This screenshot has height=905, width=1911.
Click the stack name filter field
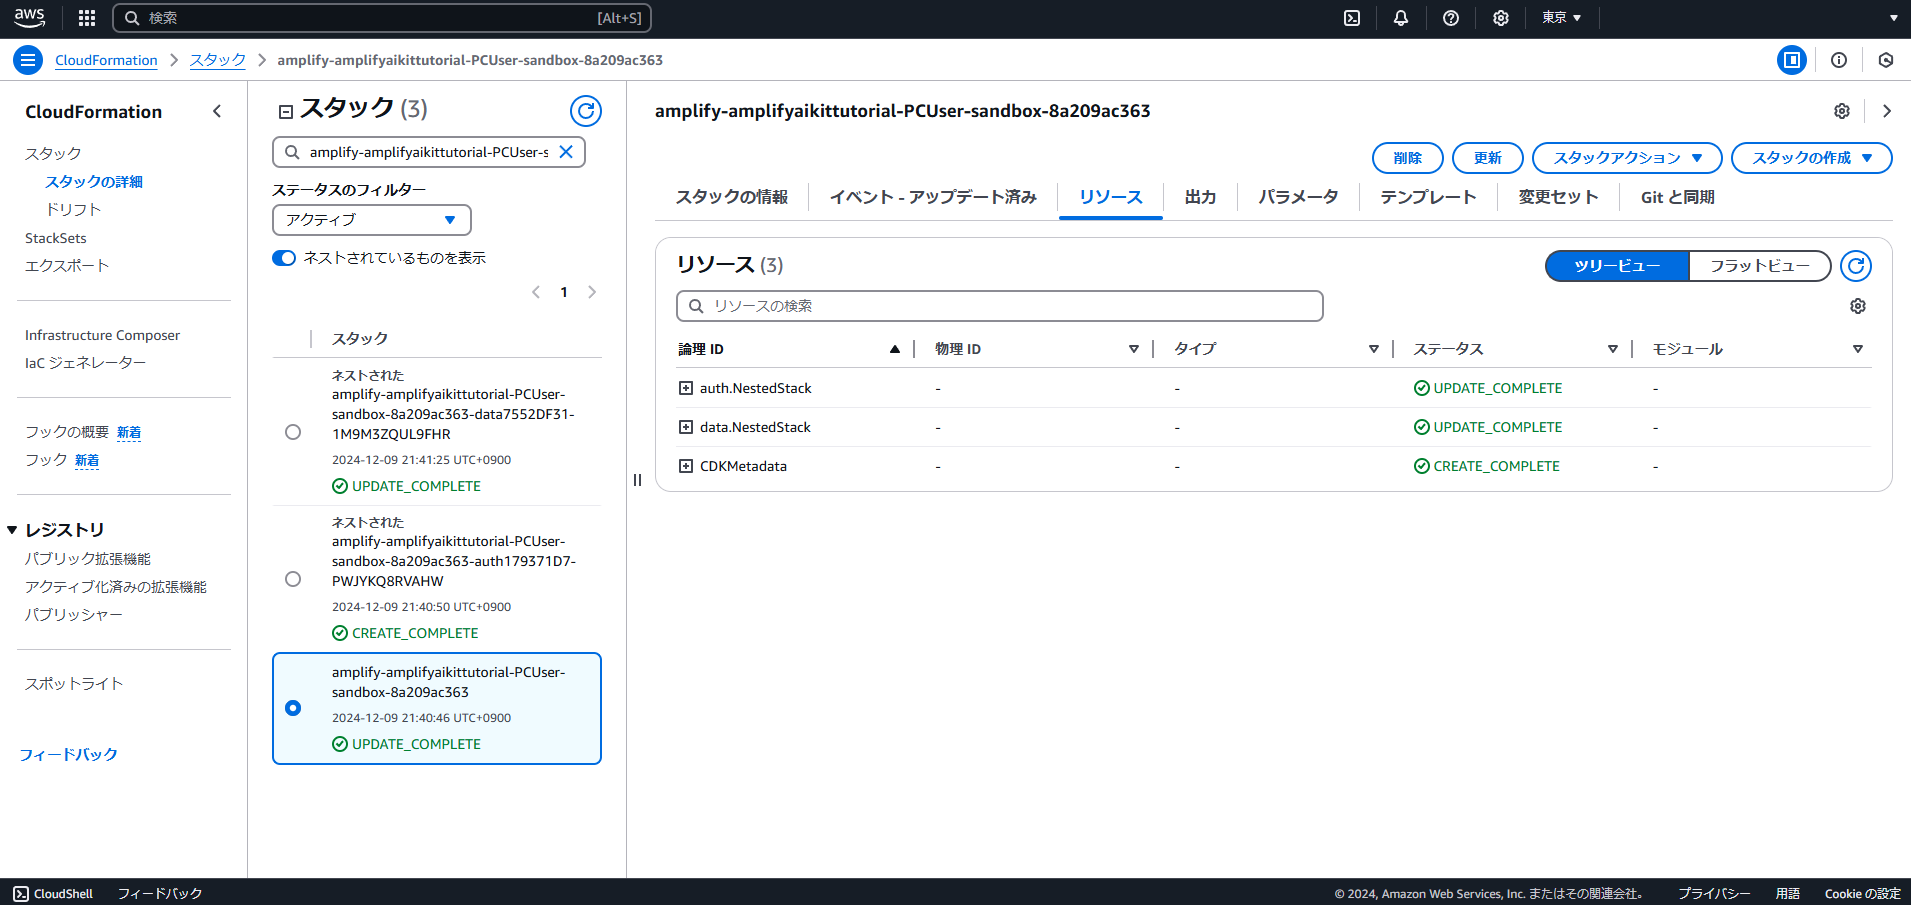429,152
